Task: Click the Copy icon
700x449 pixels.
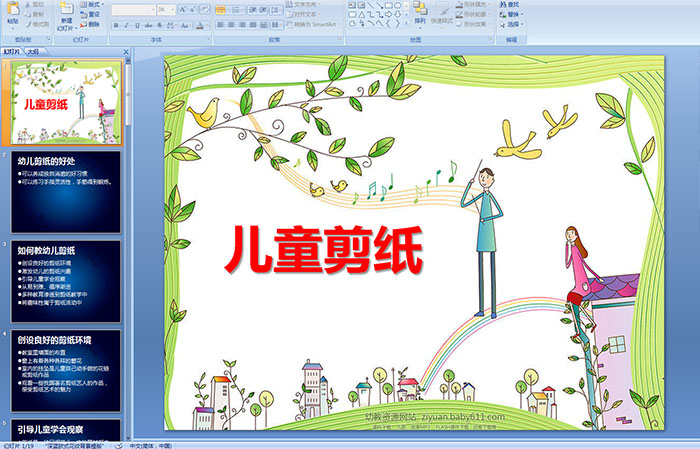Action: point(29,14)
